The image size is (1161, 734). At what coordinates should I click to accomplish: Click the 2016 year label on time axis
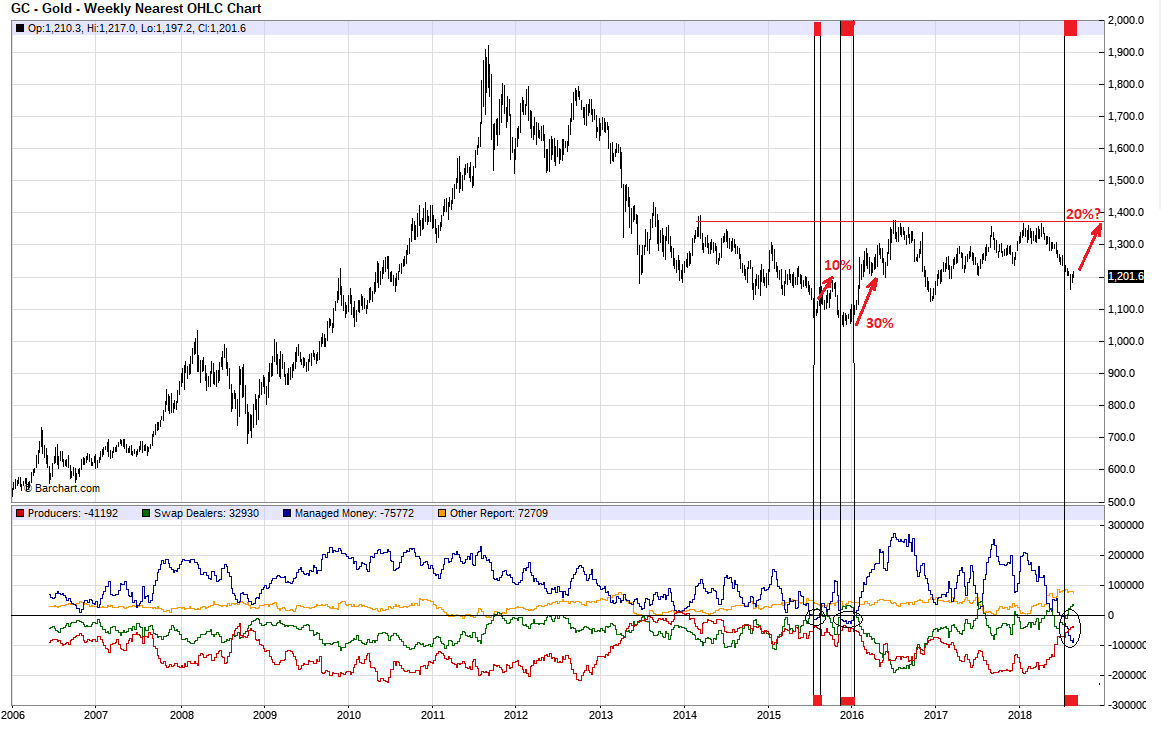pos(852,715)
